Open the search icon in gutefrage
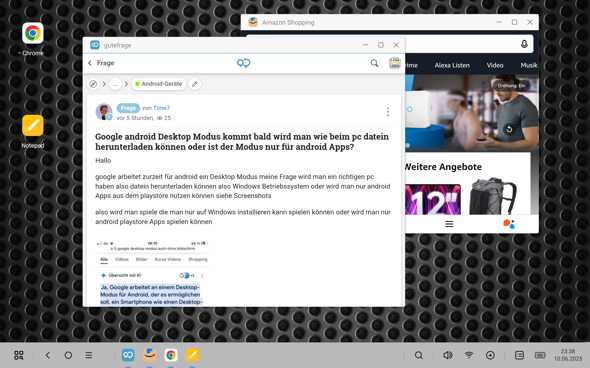 (374, 63)
